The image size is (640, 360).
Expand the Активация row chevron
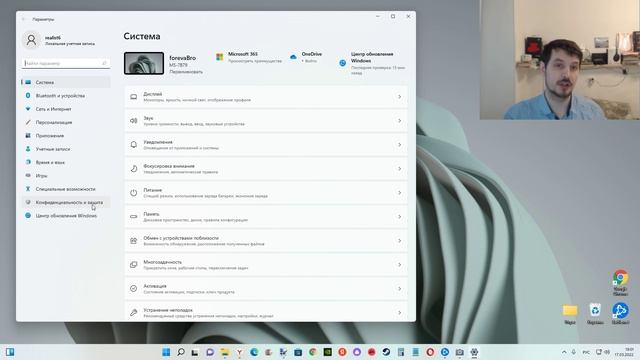pos(399,289)
